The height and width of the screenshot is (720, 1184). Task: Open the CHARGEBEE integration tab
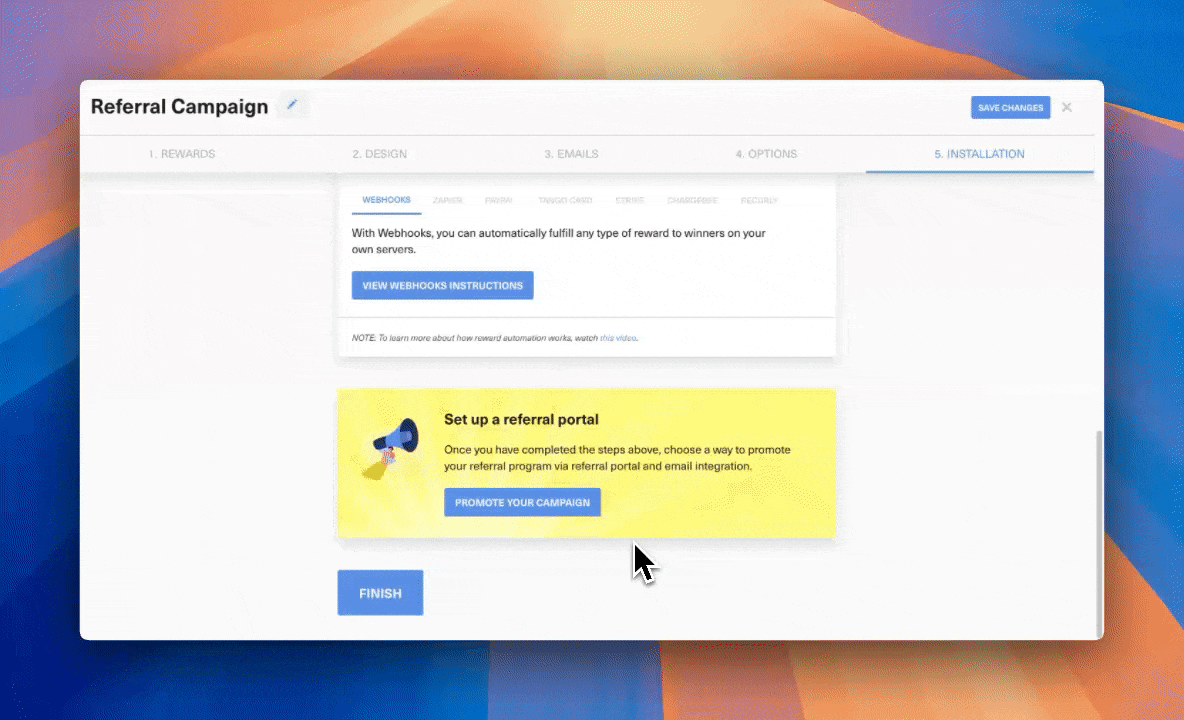click(692, 200)
